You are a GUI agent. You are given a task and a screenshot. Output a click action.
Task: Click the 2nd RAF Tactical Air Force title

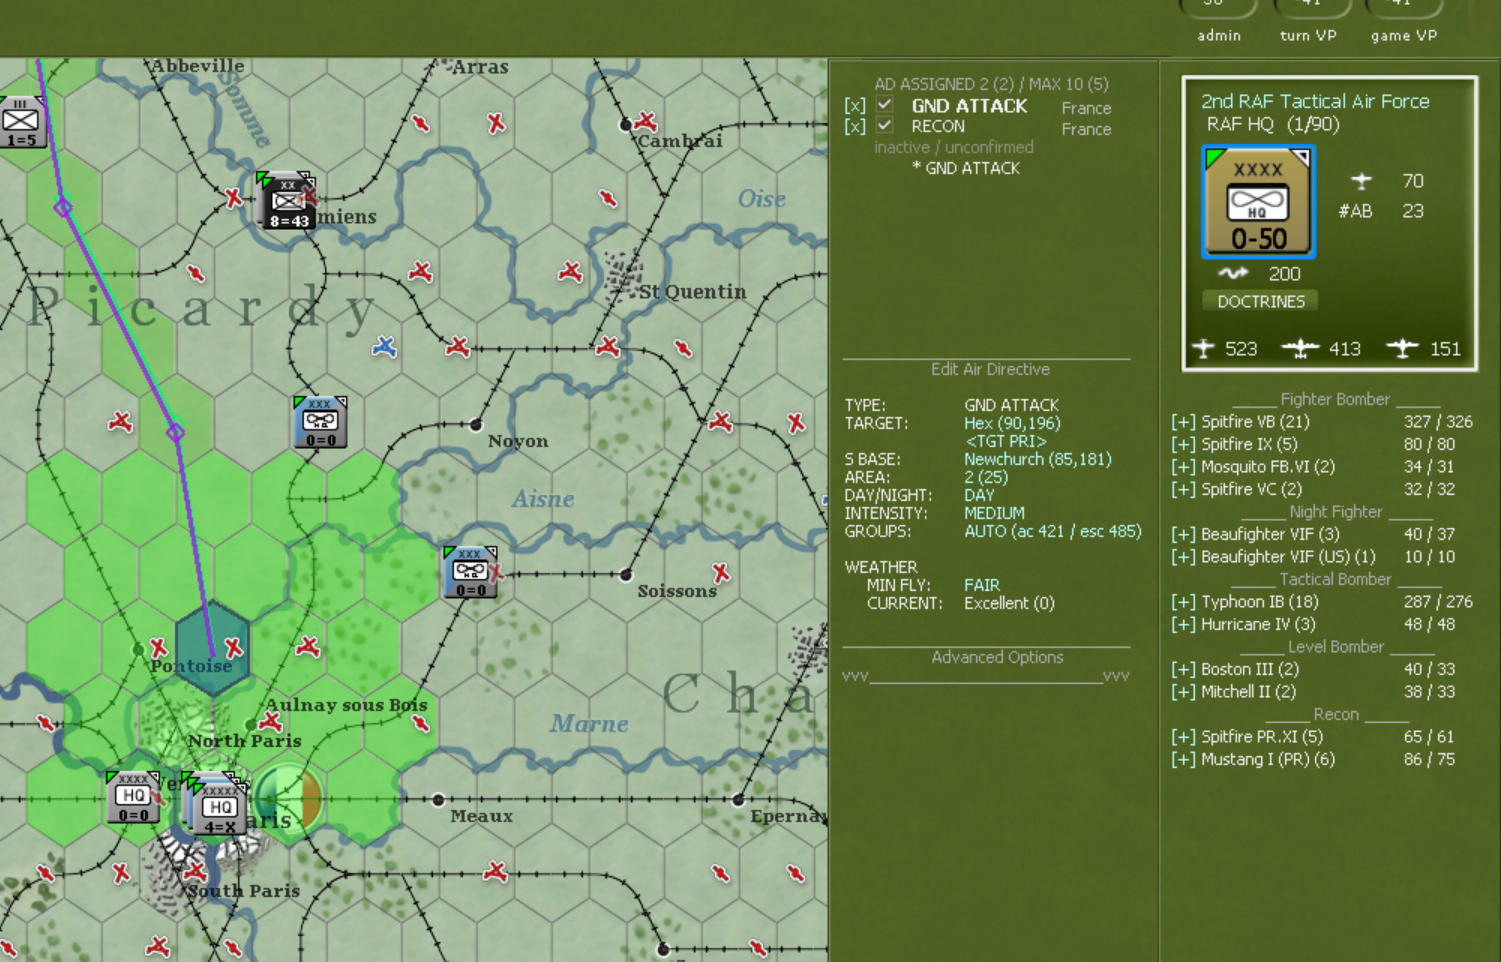(x=1315, y=101)
